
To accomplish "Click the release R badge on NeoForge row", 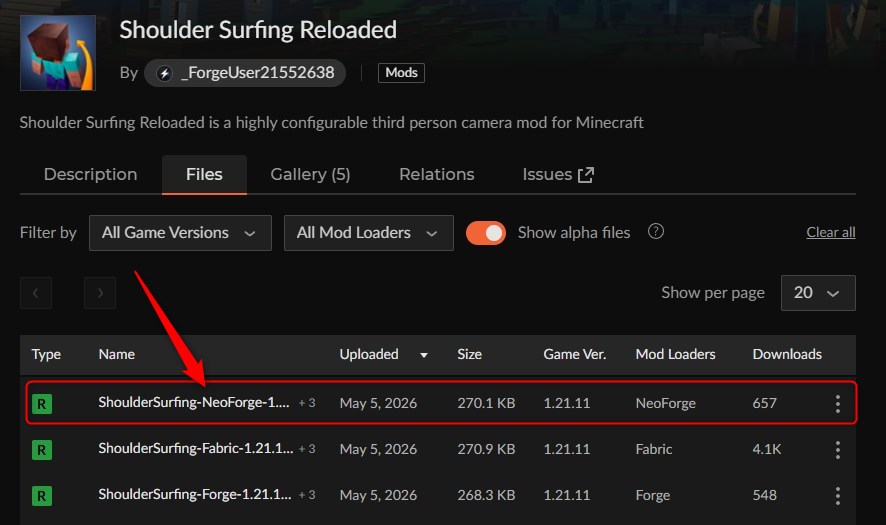I will tap(42, 404).
